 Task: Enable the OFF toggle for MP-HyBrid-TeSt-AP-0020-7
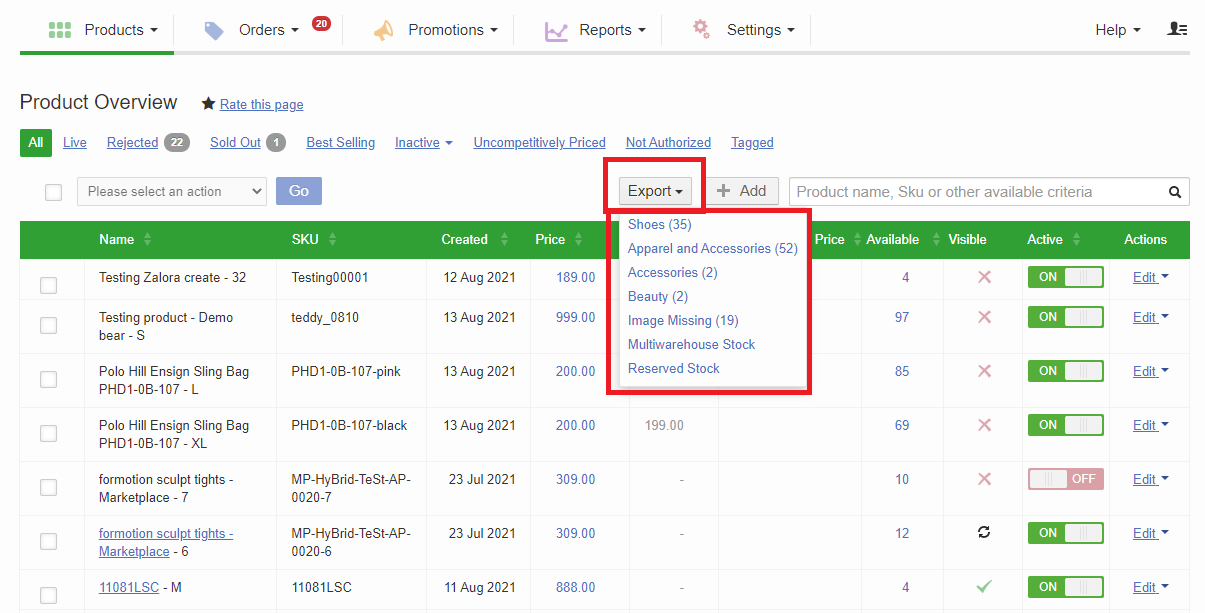coord(1065,479)
